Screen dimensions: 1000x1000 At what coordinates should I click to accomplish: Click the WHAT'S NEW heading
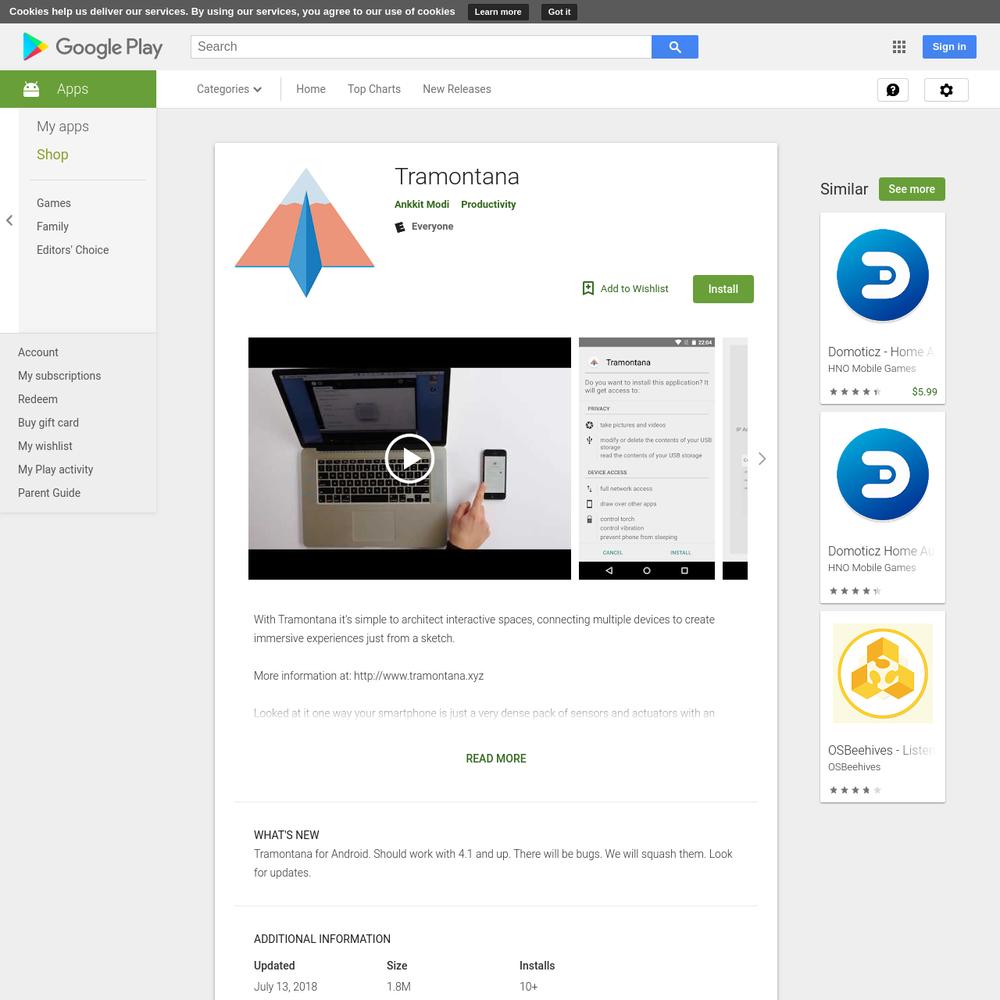click(x=286, y=835)
